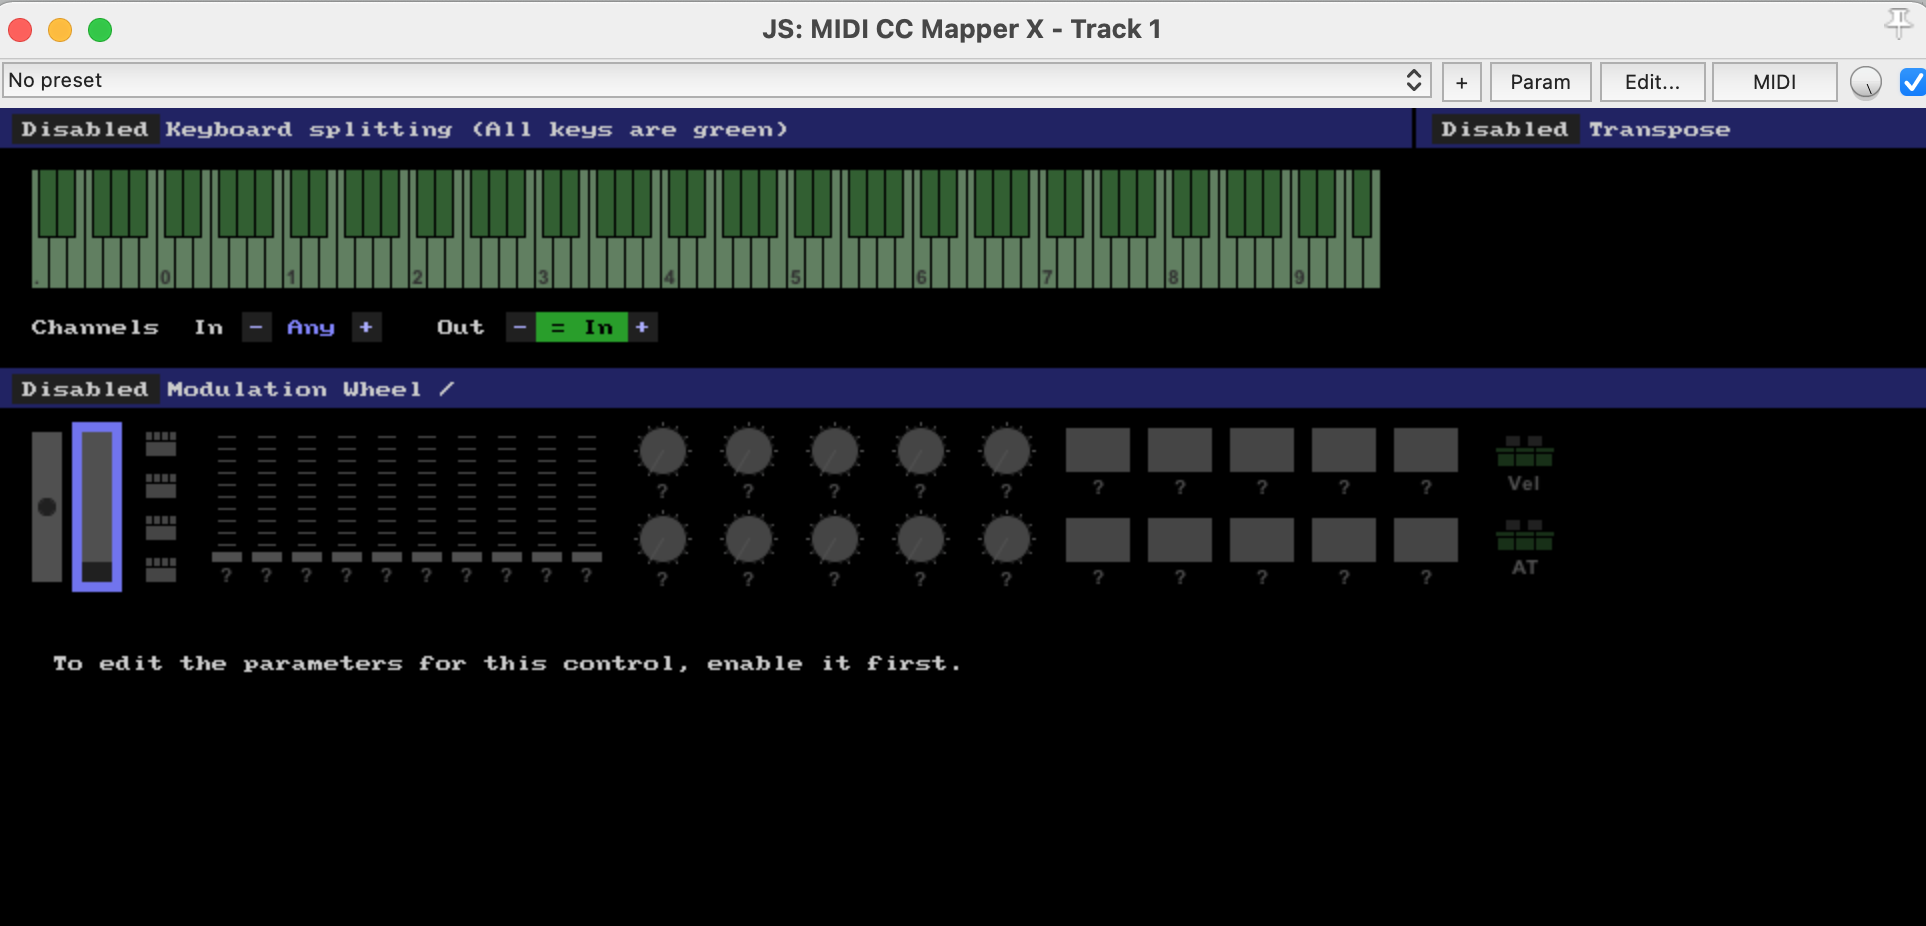Select the fourth pad in the top row

tap(1344, 450)
